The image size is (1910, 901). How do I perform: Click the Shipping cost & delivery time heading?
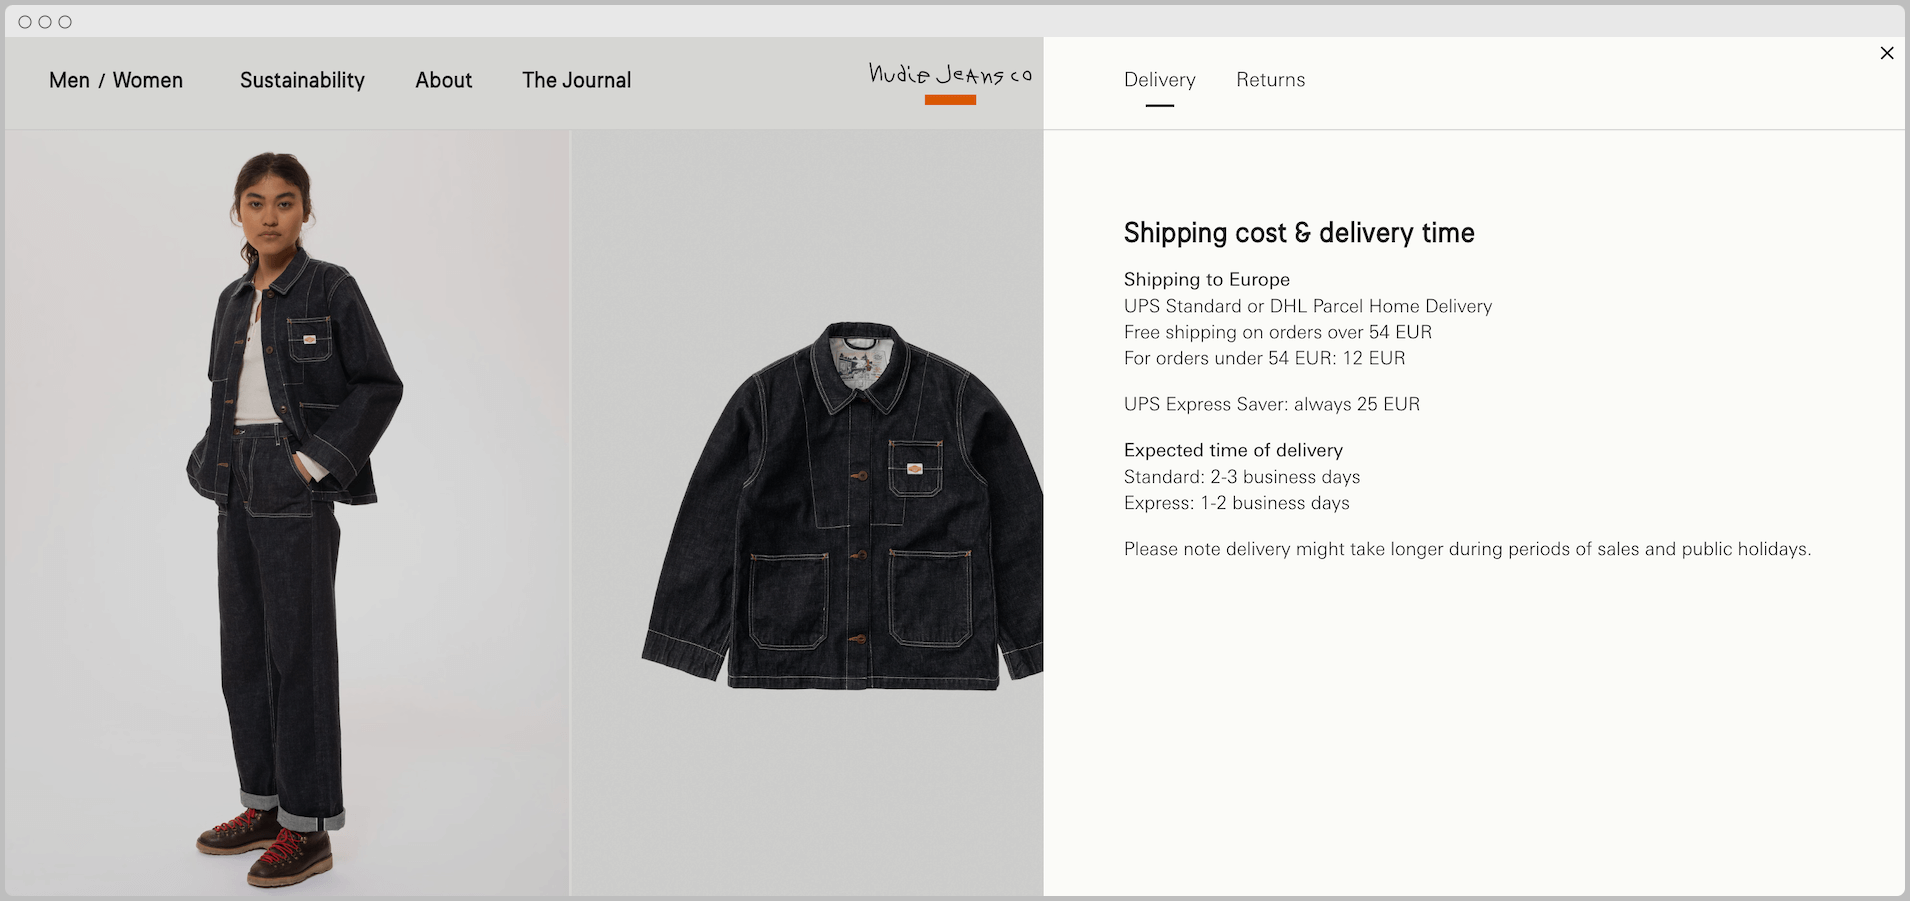click(x=1299, y=232)
